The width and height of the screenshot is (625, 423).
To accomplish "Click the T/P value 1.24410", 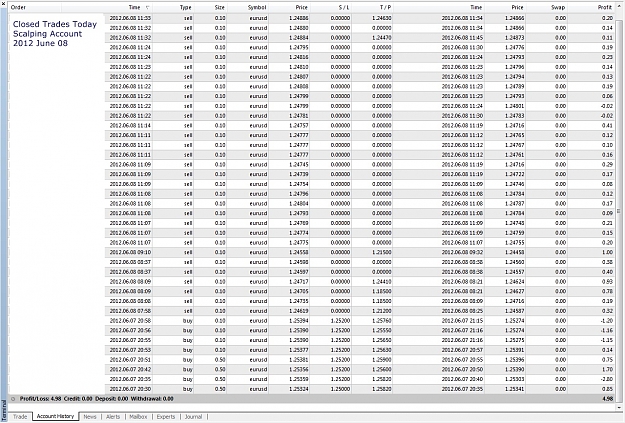I will 381,281.
